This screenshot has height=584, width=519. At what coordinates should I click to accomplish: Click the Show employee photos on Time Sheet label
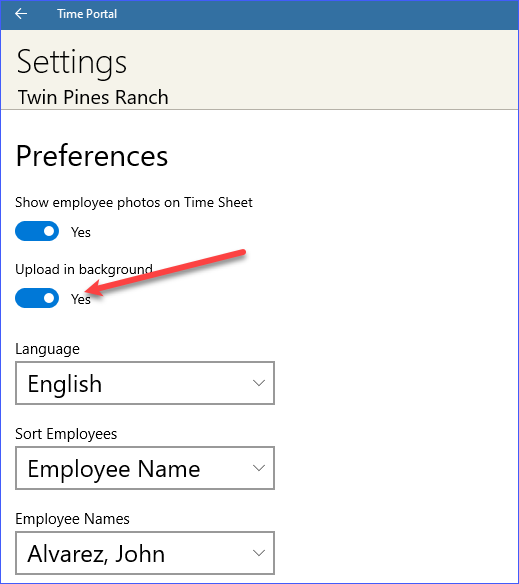(134, 203)
